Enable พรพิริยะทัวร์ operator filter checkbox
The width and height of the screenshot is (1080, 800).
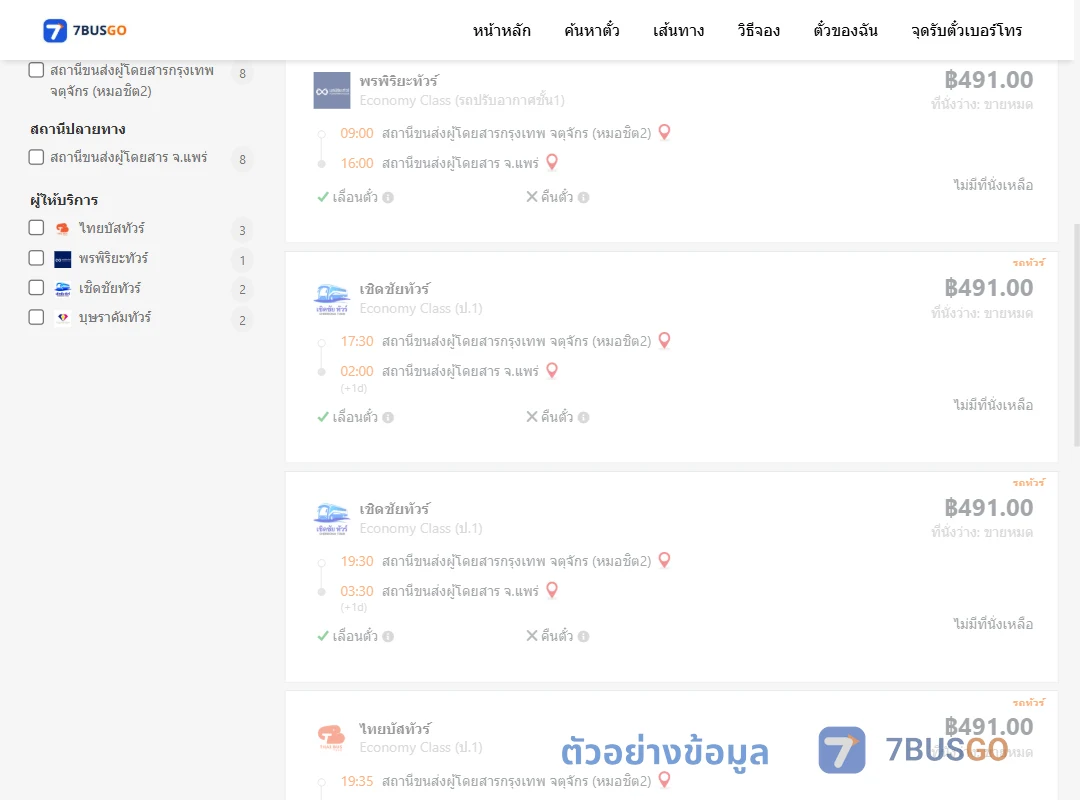[x=37, y=258]
